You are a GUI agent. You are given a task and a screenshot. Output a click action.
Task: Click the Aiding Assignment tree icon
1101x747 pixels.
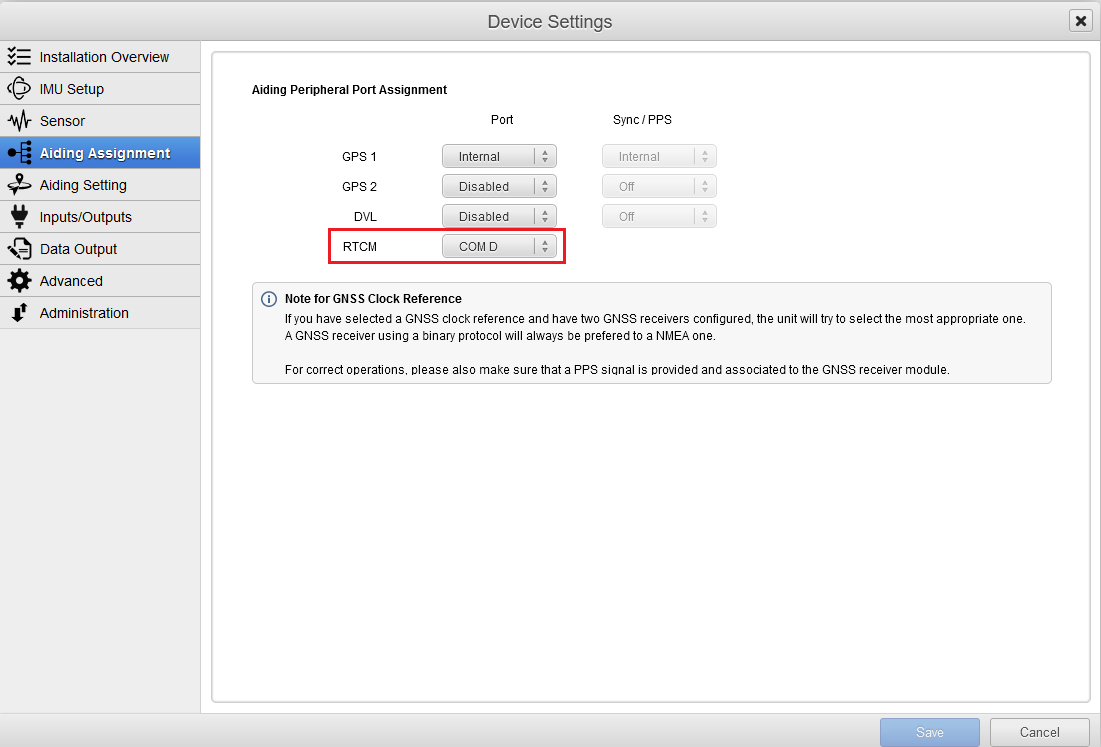[19, 153]
